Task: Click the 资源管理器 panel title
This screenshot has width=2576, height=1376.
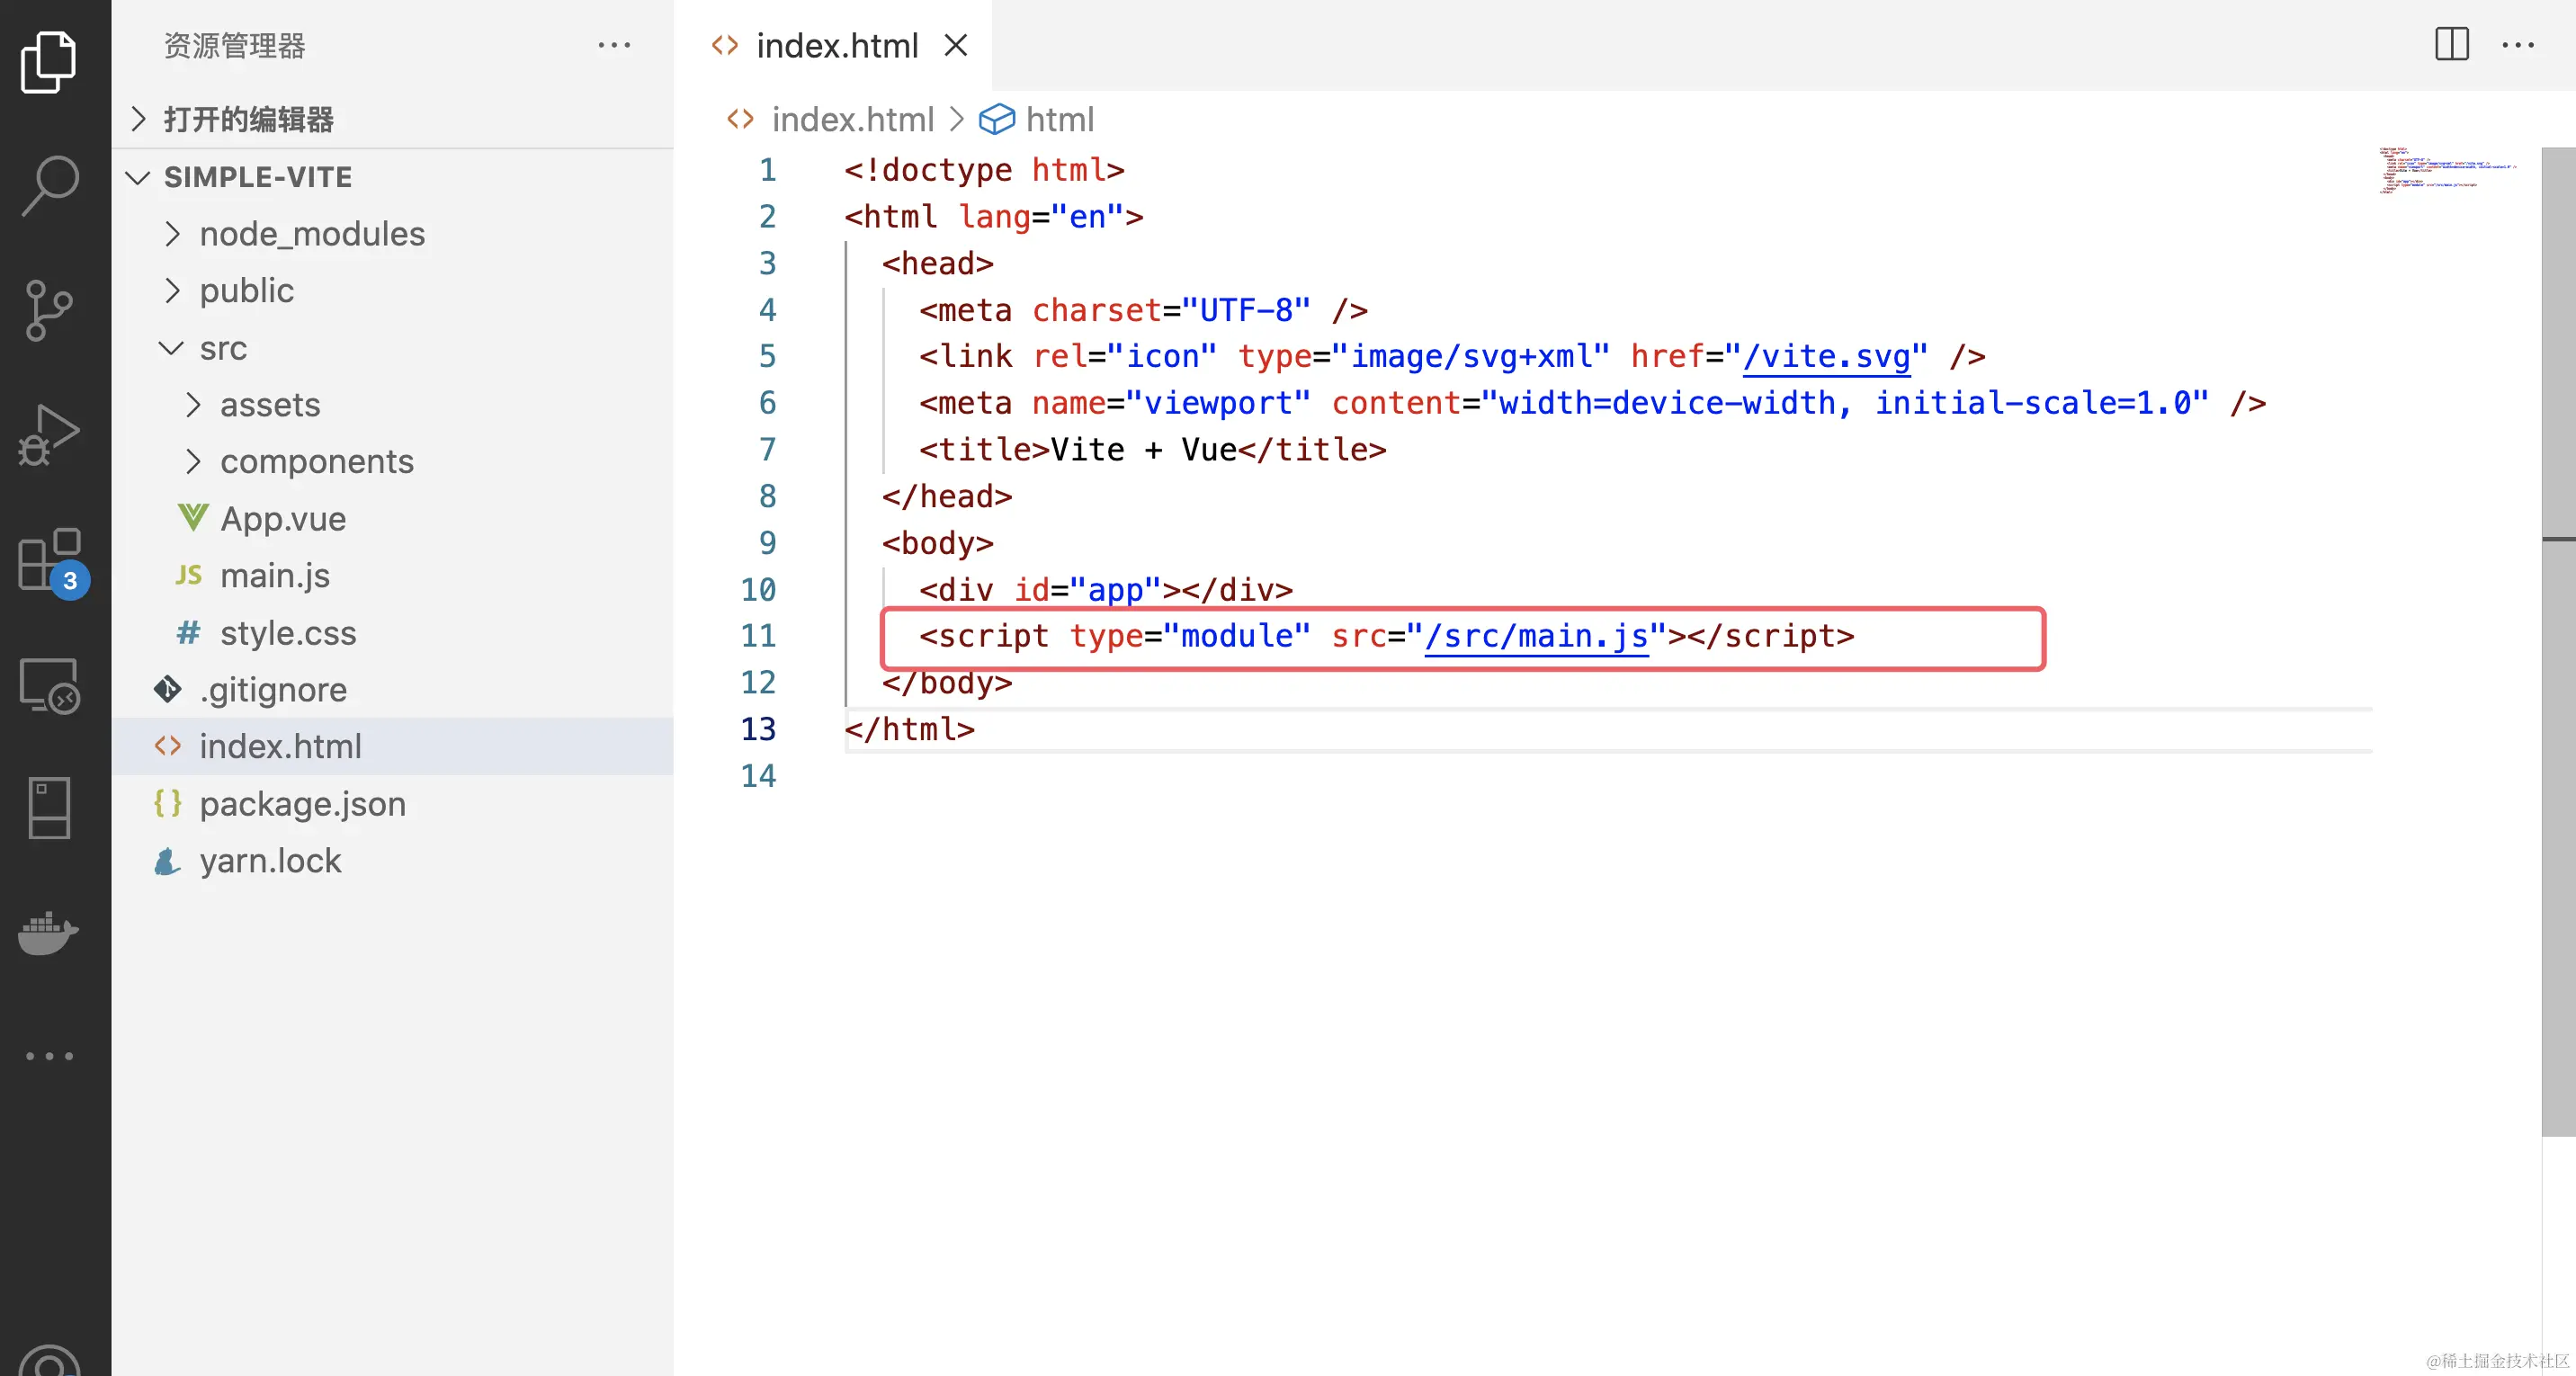Action: (234, 45)
